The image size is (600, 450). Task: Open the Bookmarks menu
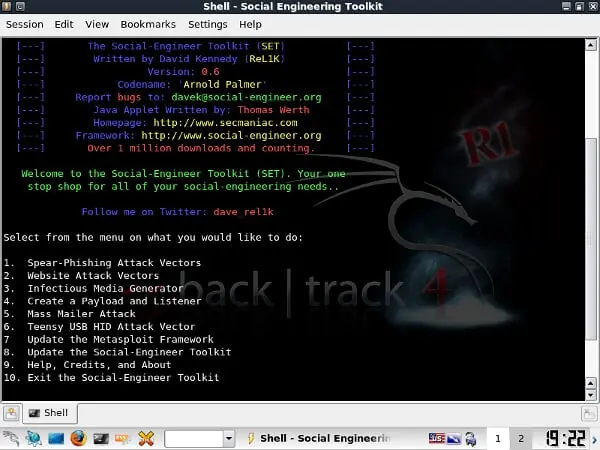point(148,24)
